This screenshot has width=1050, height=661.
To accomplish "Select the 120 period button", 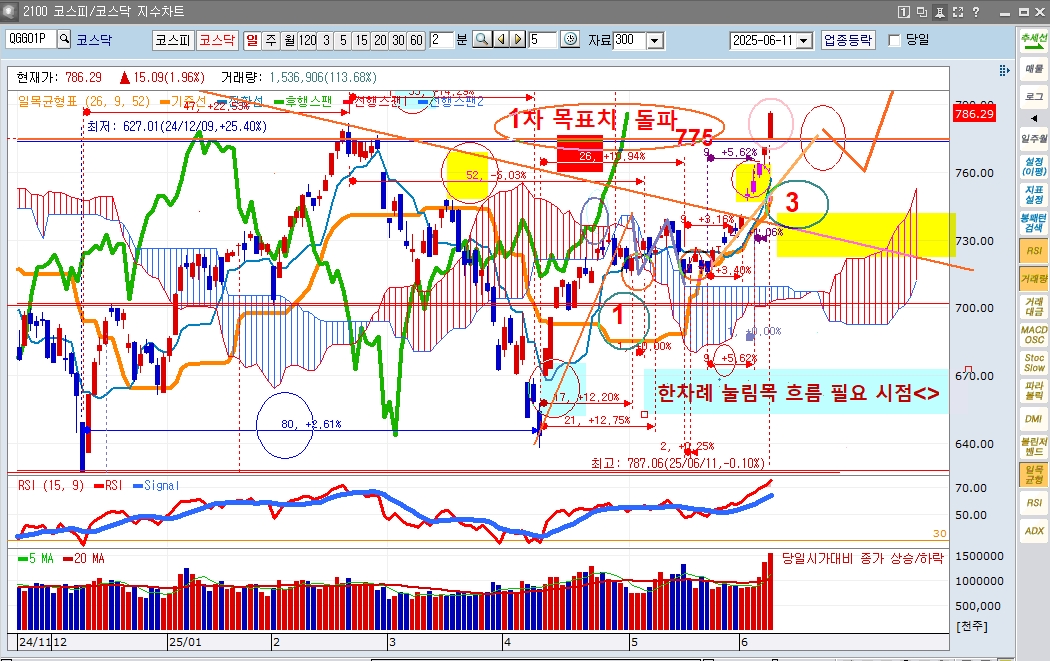I will coord(307,40).
